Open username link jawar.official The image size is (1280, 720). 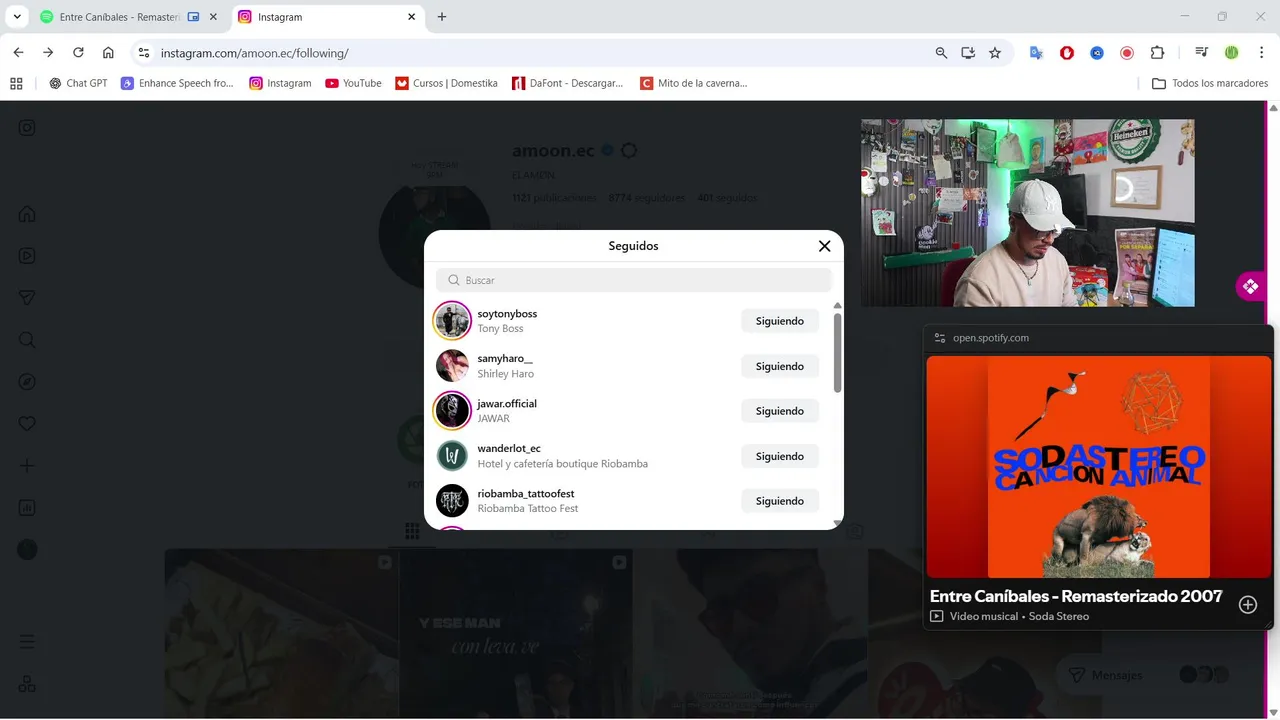(507, 404)
